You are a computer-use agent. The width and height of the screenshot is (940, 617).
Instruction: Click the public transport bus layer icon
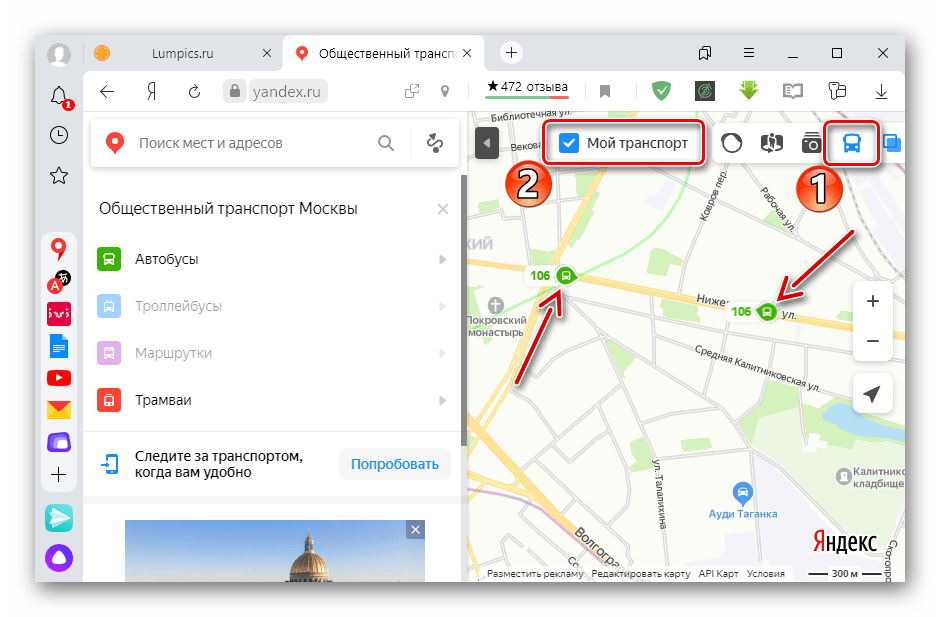tap(852, 144)
